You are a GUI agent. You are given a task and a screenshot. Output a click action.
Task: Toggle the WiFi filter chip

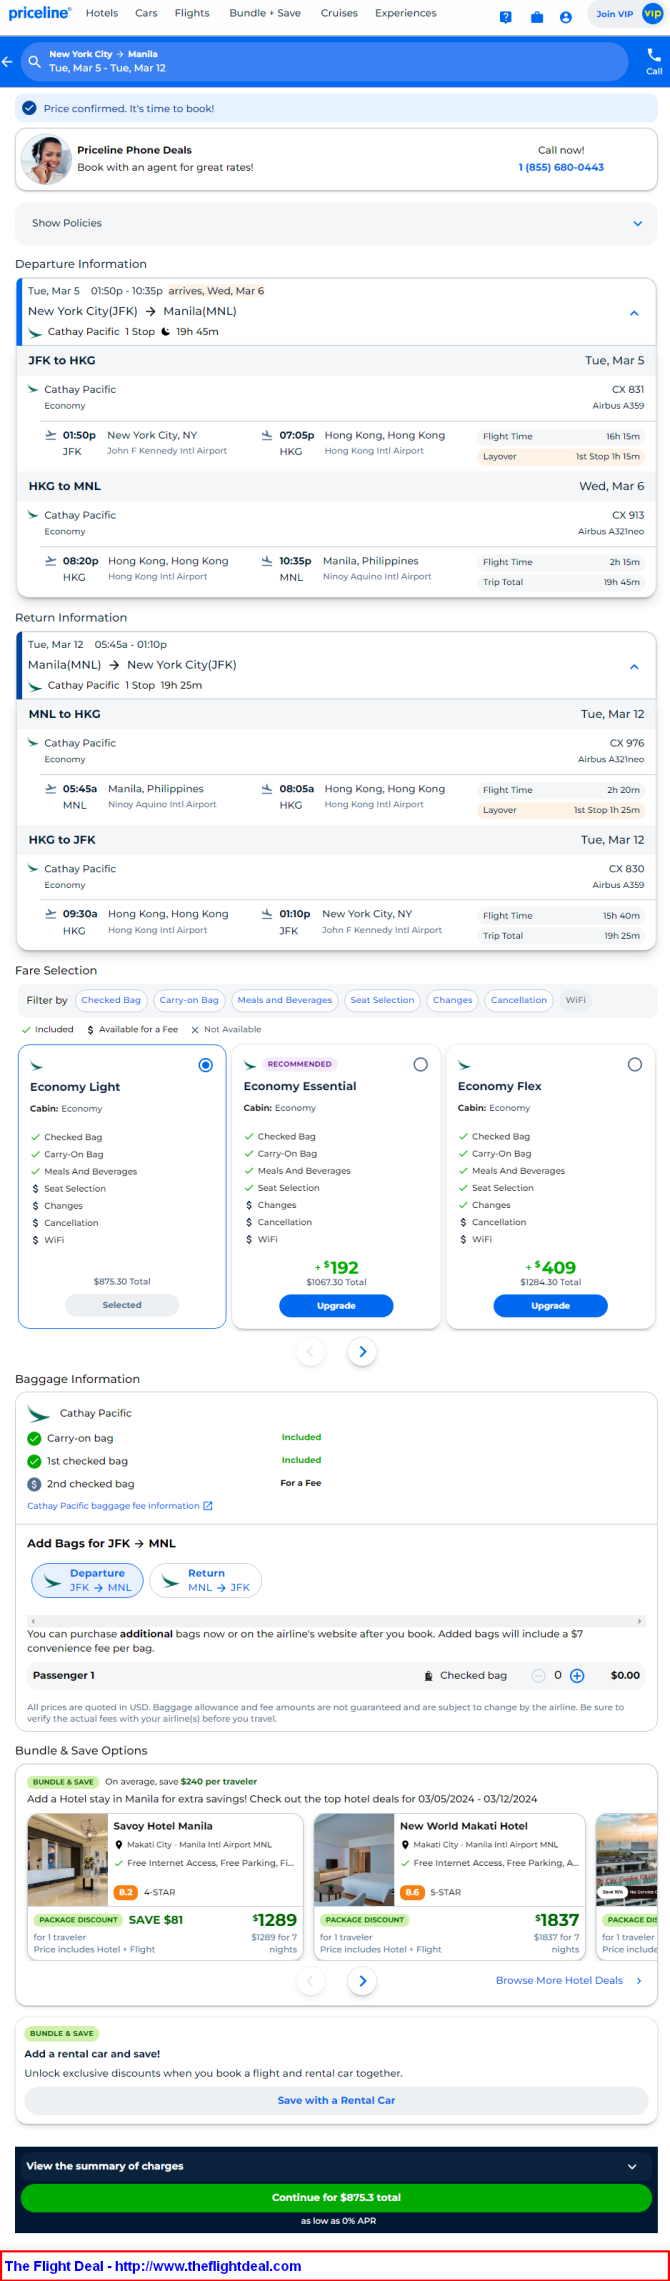point(576,1000)
